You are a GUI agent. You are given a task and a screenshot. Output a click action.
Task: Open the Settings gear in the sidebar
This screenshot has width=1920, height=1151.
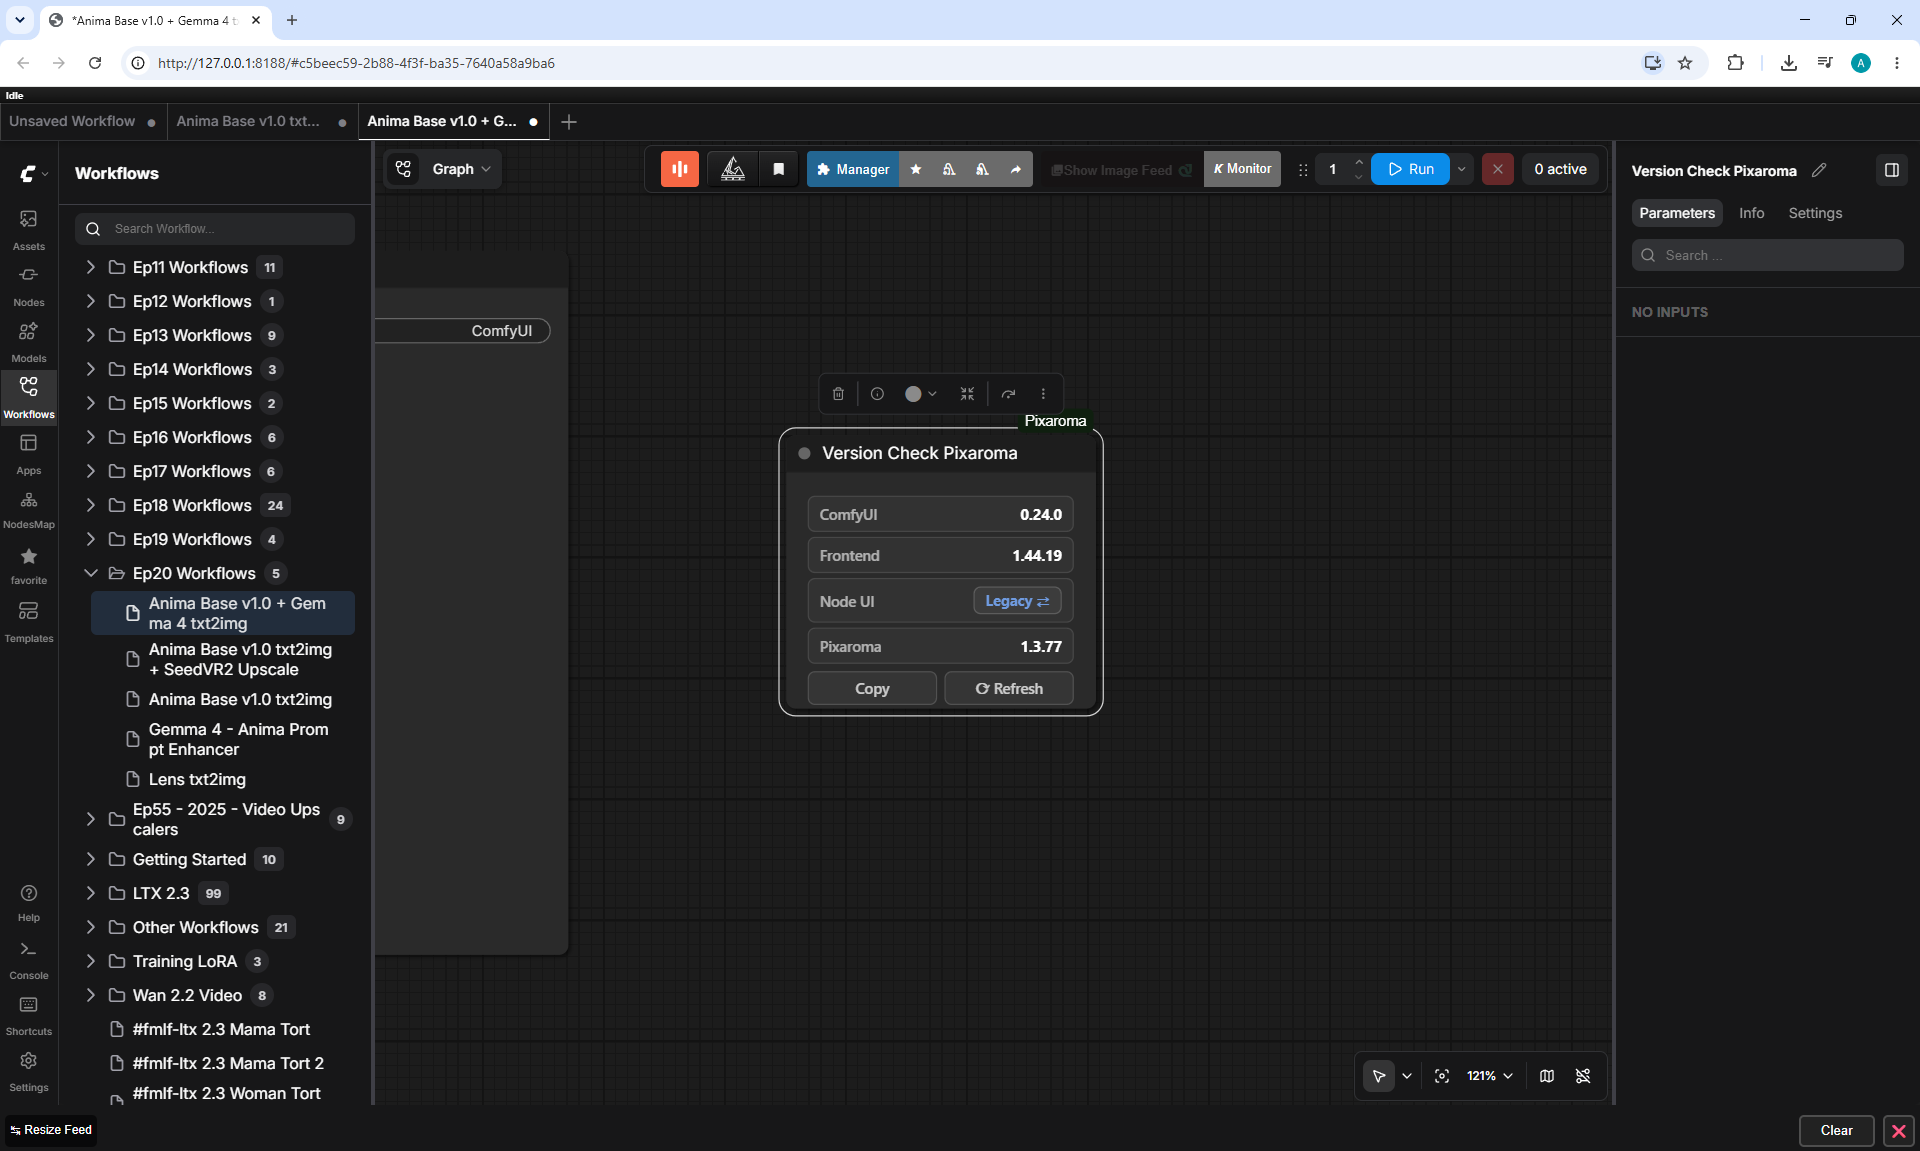[x=29, y=1072]
